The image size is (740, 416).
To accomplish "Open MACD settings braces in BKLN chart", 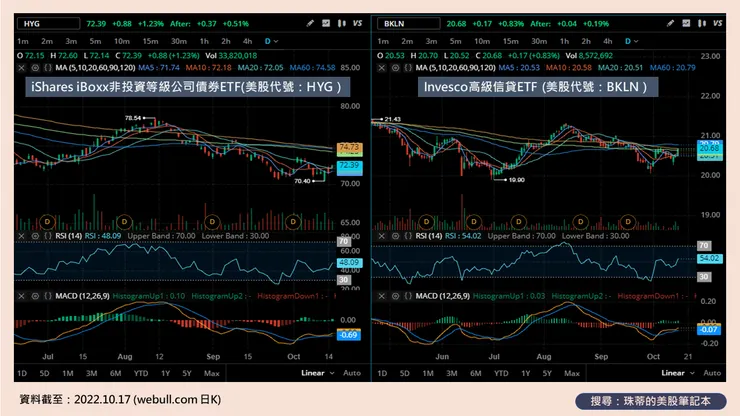I will (408, 296).
